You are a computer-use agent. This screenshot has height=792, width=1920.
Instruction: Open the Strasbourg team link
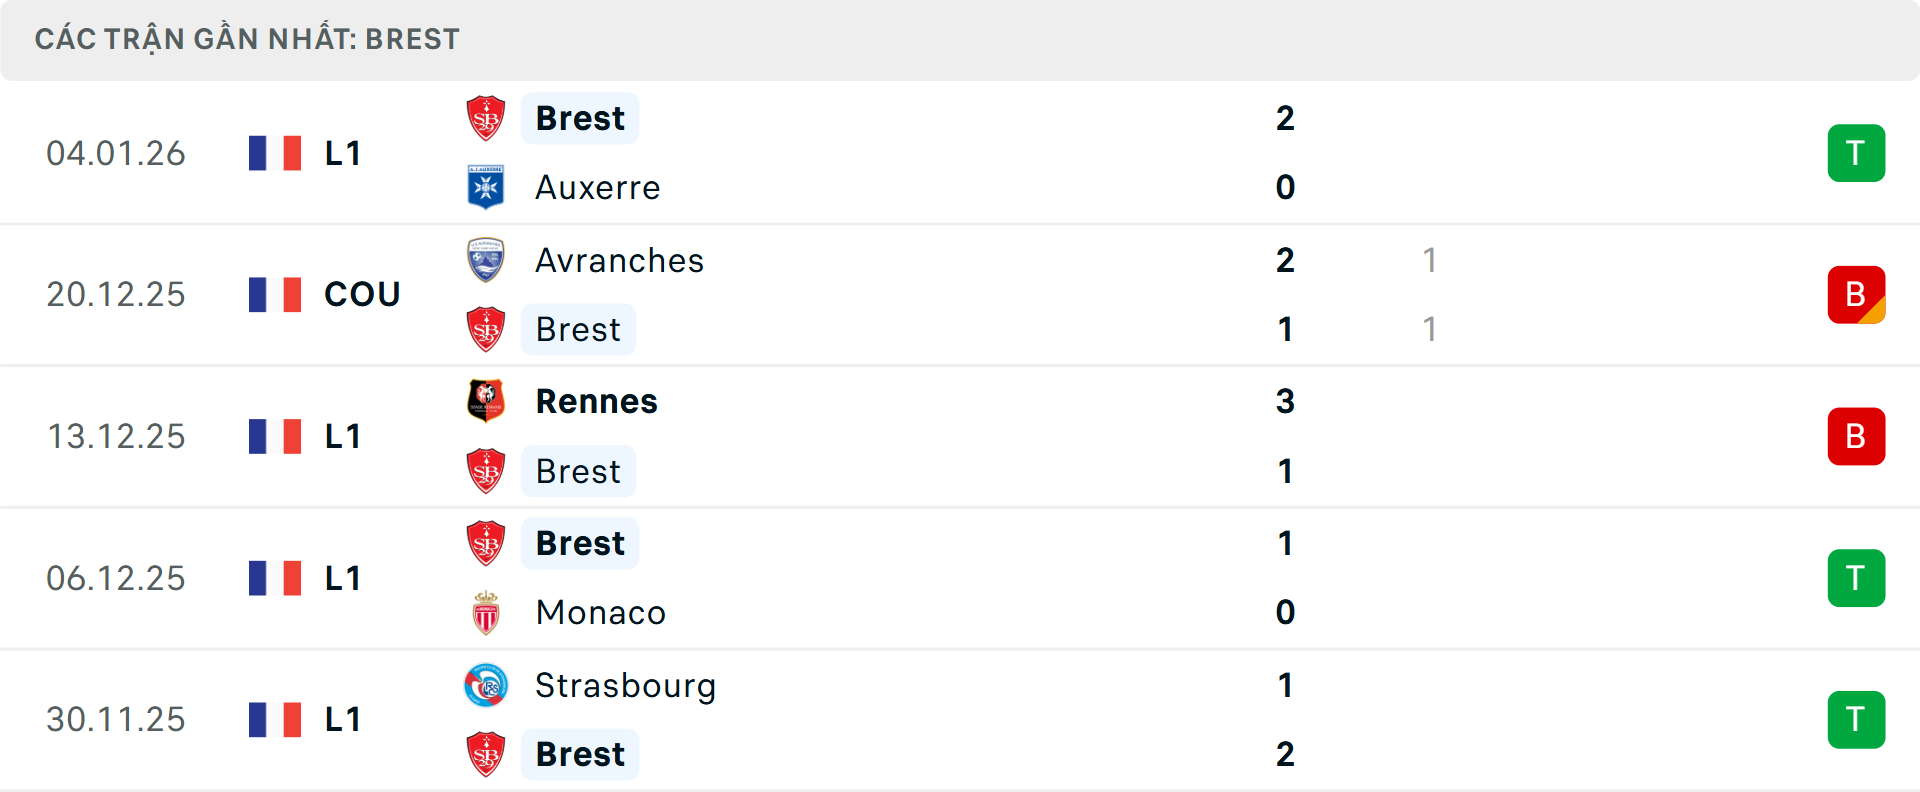click(626, 686)
